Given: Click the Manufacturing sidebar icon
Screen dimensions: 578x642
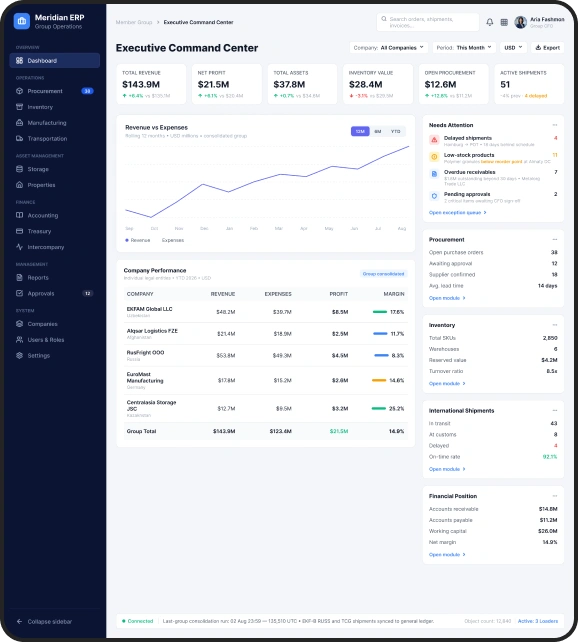Looking at the screenshot, I should coord(19,123).
